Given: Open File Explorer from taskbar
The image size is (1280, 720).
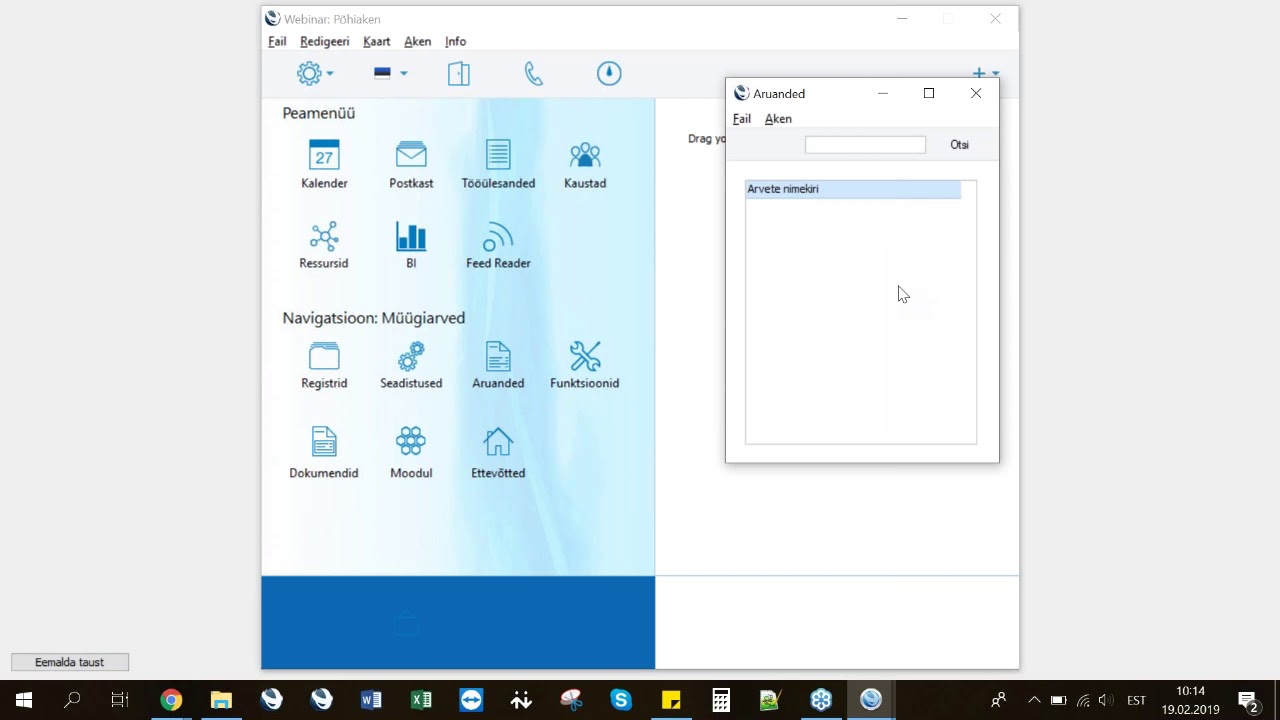Looking at the screenshot, I should pyautogui.click(x=221, y=700).
